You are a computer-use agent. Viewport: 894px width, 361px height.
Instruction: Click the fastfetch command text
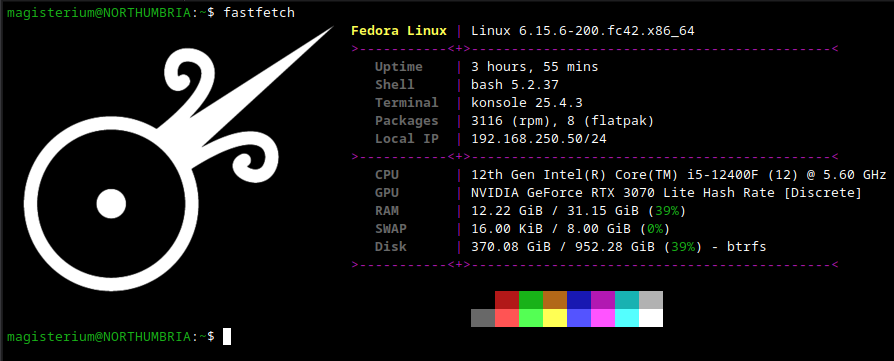pos(259,13)
